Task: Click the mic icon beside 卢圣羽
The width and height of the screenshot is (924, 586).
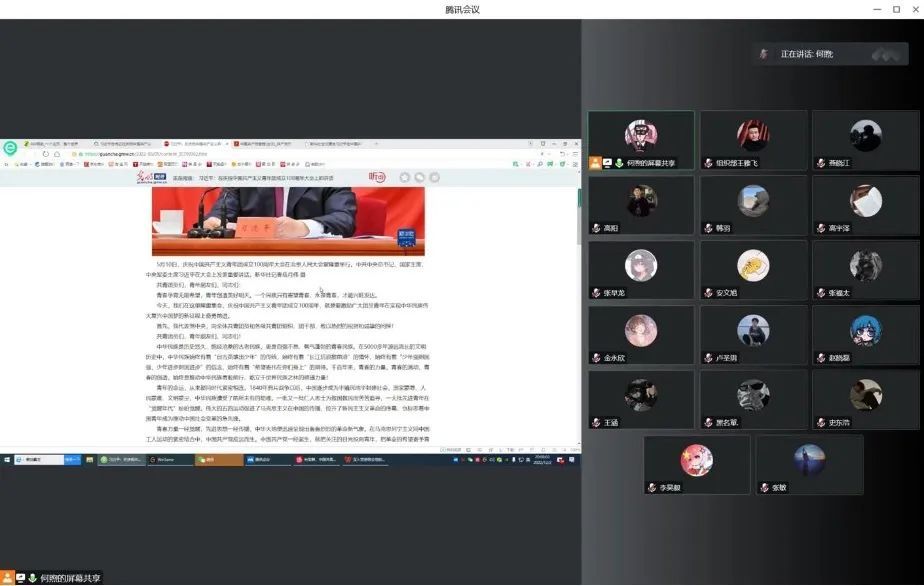Action: [x=709, y=358]
